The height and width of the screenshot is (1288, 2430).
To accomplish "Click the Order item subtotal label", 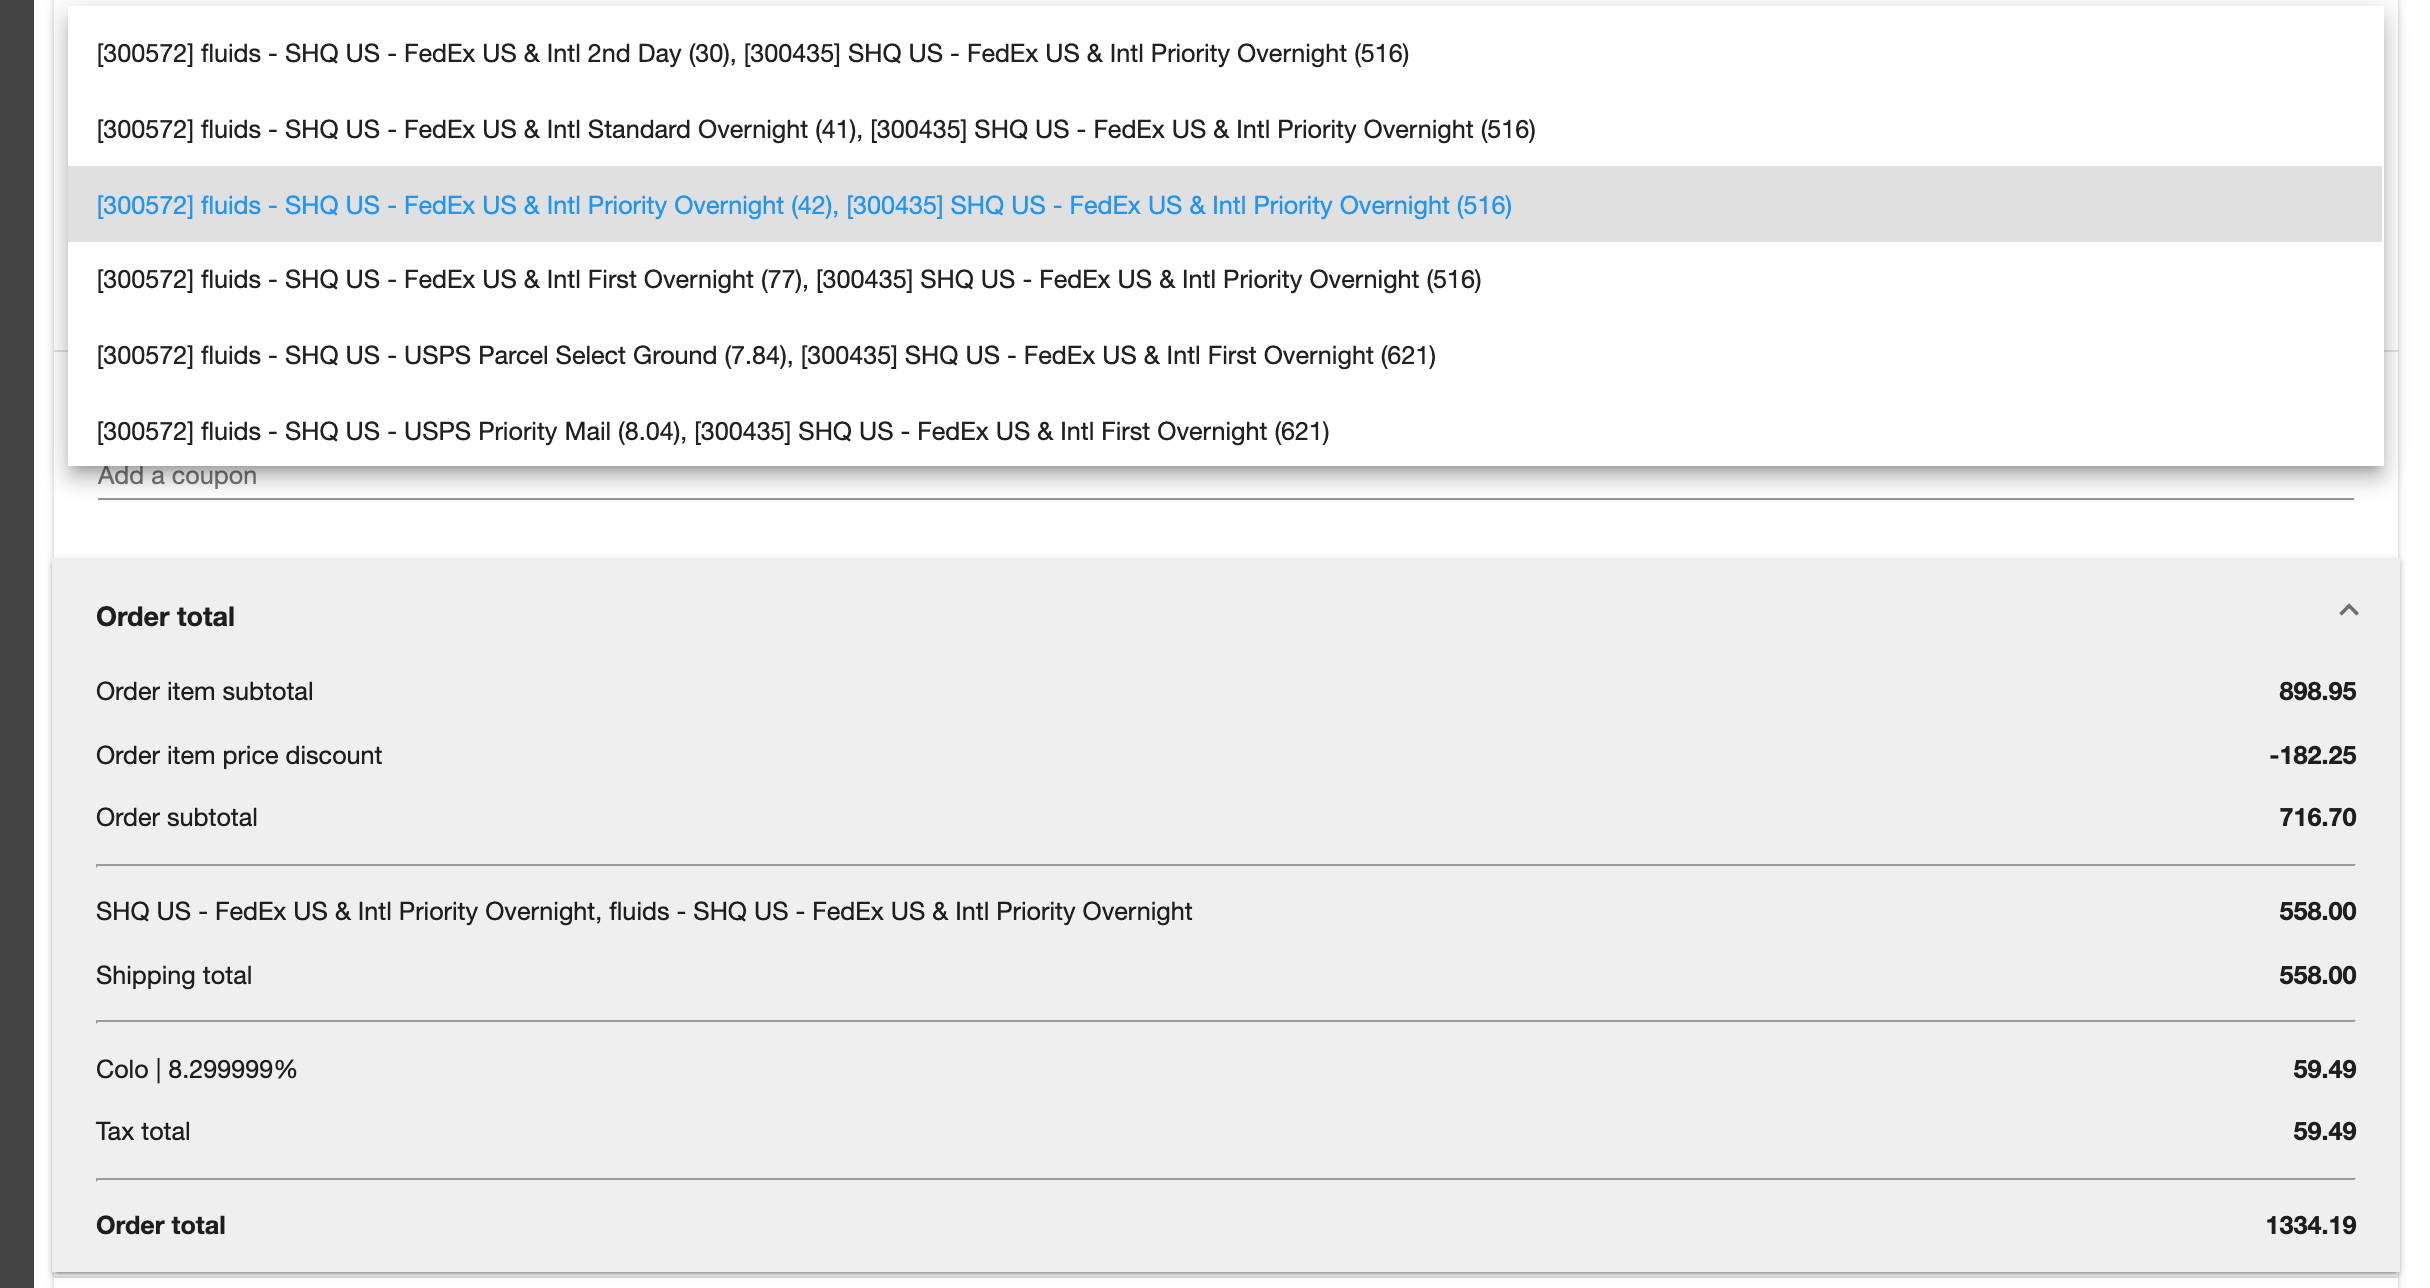I will click(204, 692).
